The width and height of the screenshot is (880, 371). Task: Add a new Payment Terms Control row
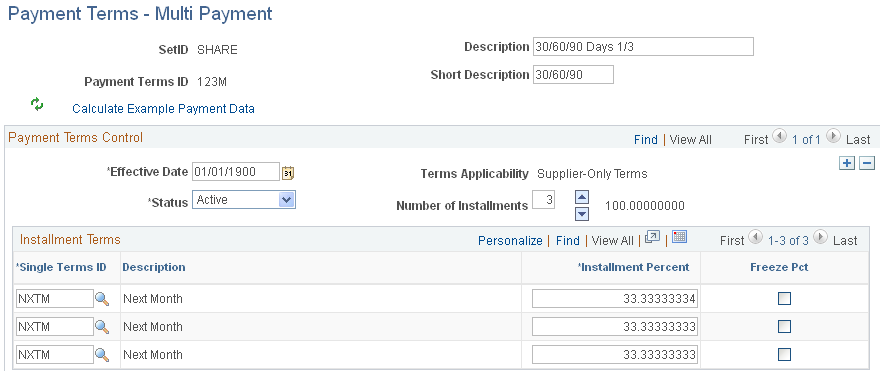846,163
